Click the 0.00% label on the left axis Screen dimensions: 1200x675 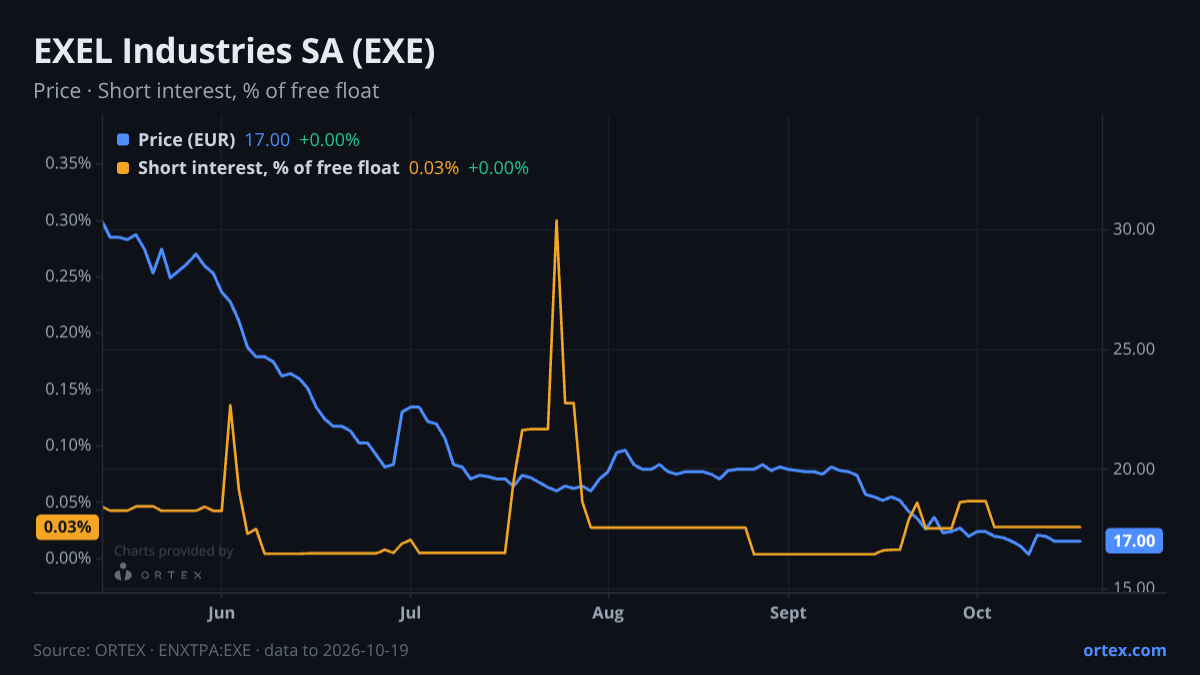68,558
